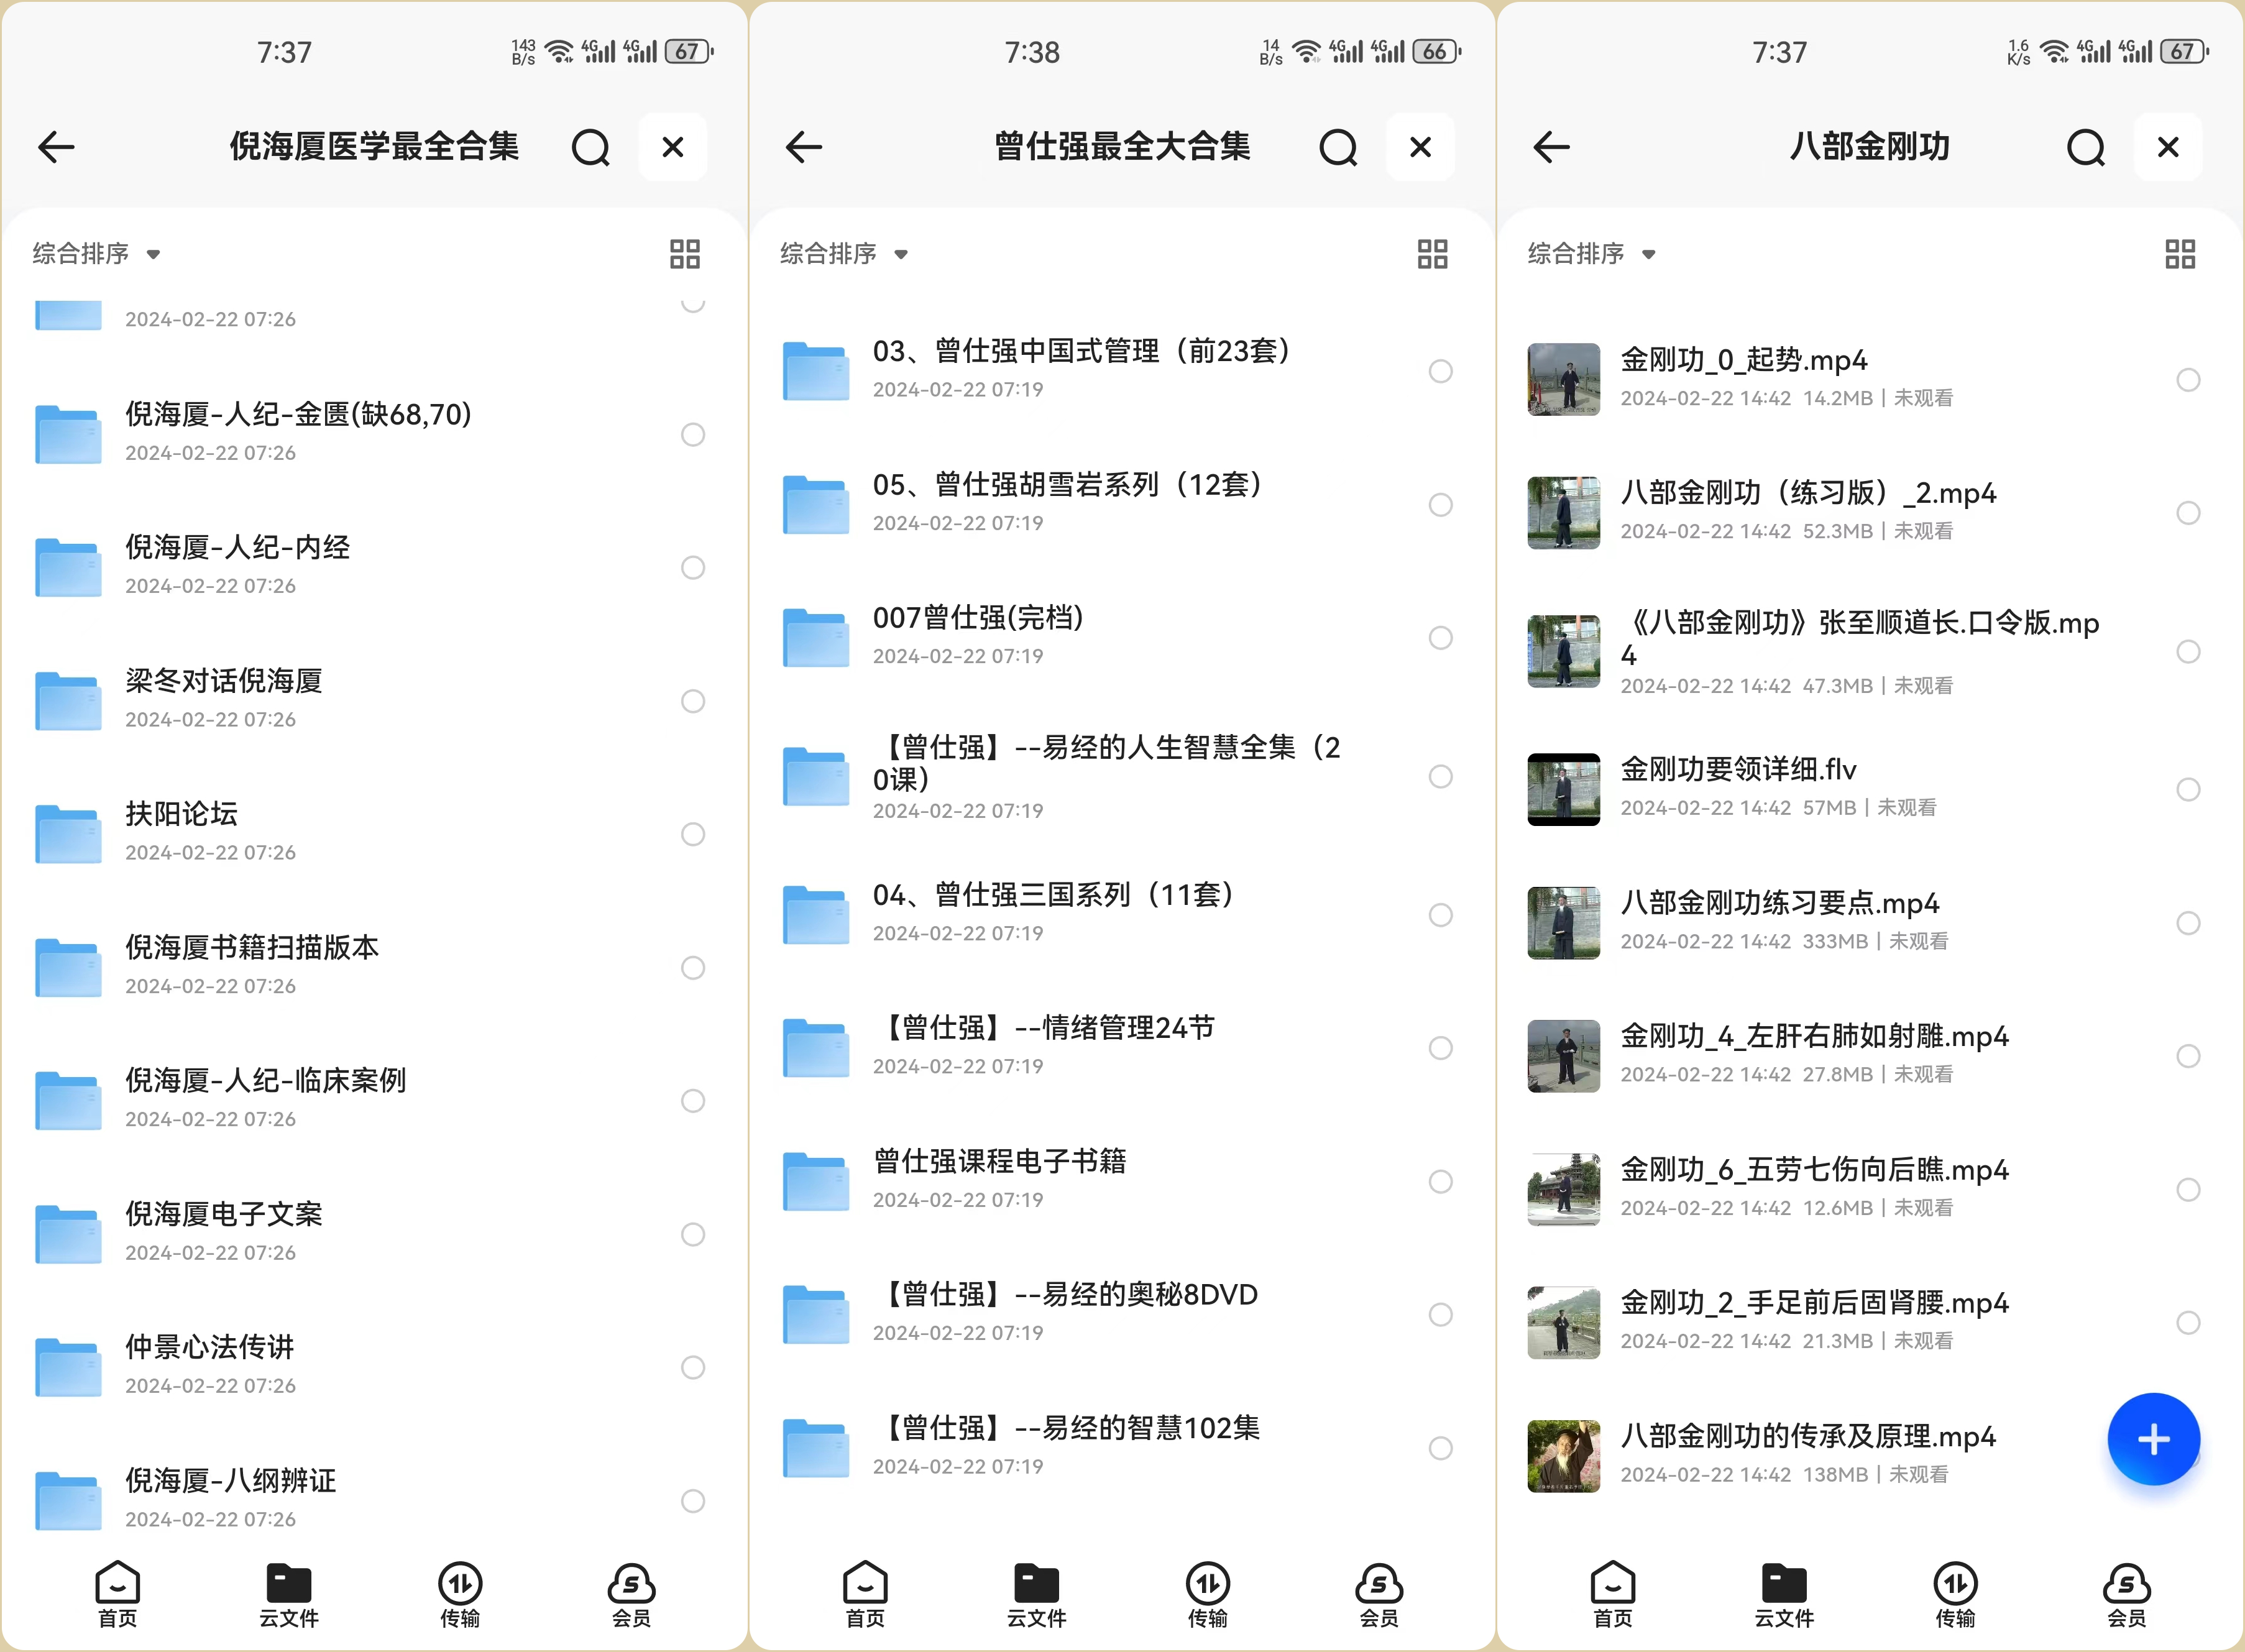Viewport: 2245px width, 1652px height.
Task: Select radio for 倪海厦-人纪-金匮(缺68,70)
Action: click(x=693, y=434)
